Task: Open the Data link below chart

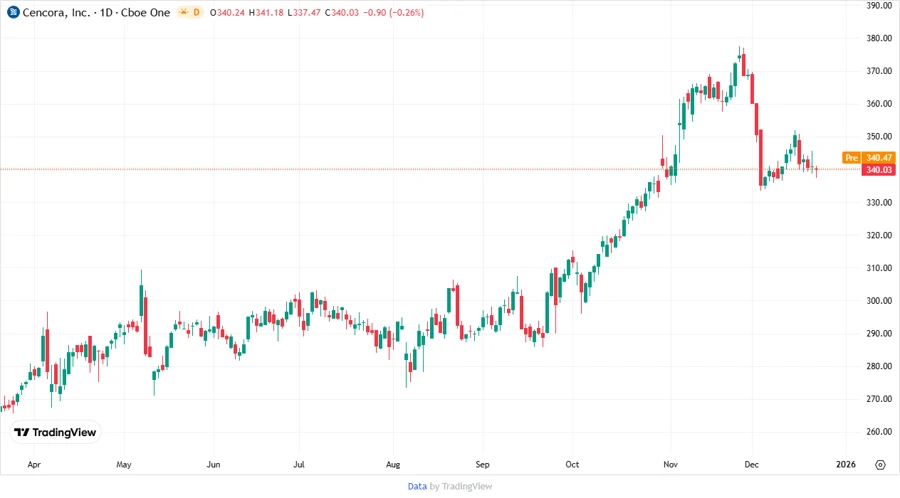Action: (417, 487)
